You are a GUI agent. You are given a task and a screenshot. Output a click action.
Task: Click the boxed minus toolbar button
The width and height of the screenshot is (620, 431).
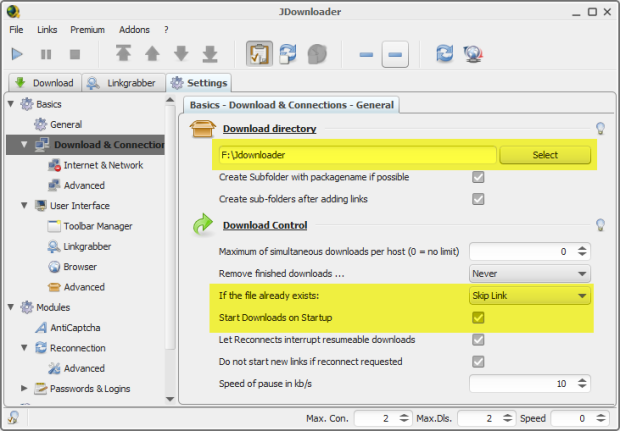click(395, 54)
